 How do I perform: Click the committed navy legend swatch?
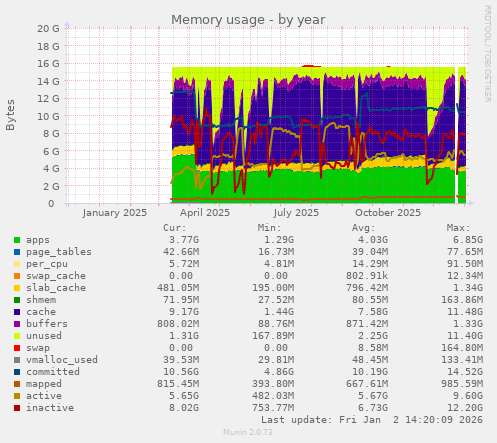[x=17, y=372]
